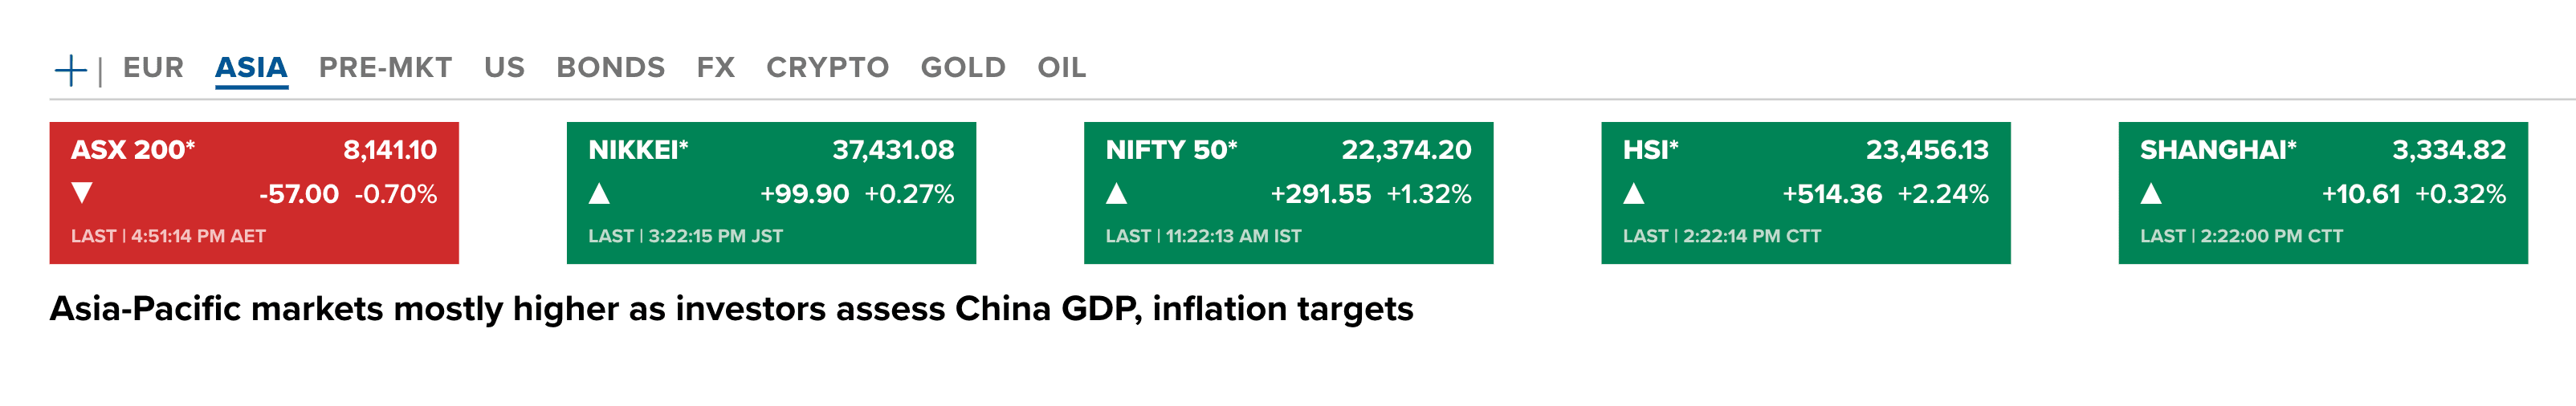
Task: Select the GOLD tab
Action: coord(962,68)
